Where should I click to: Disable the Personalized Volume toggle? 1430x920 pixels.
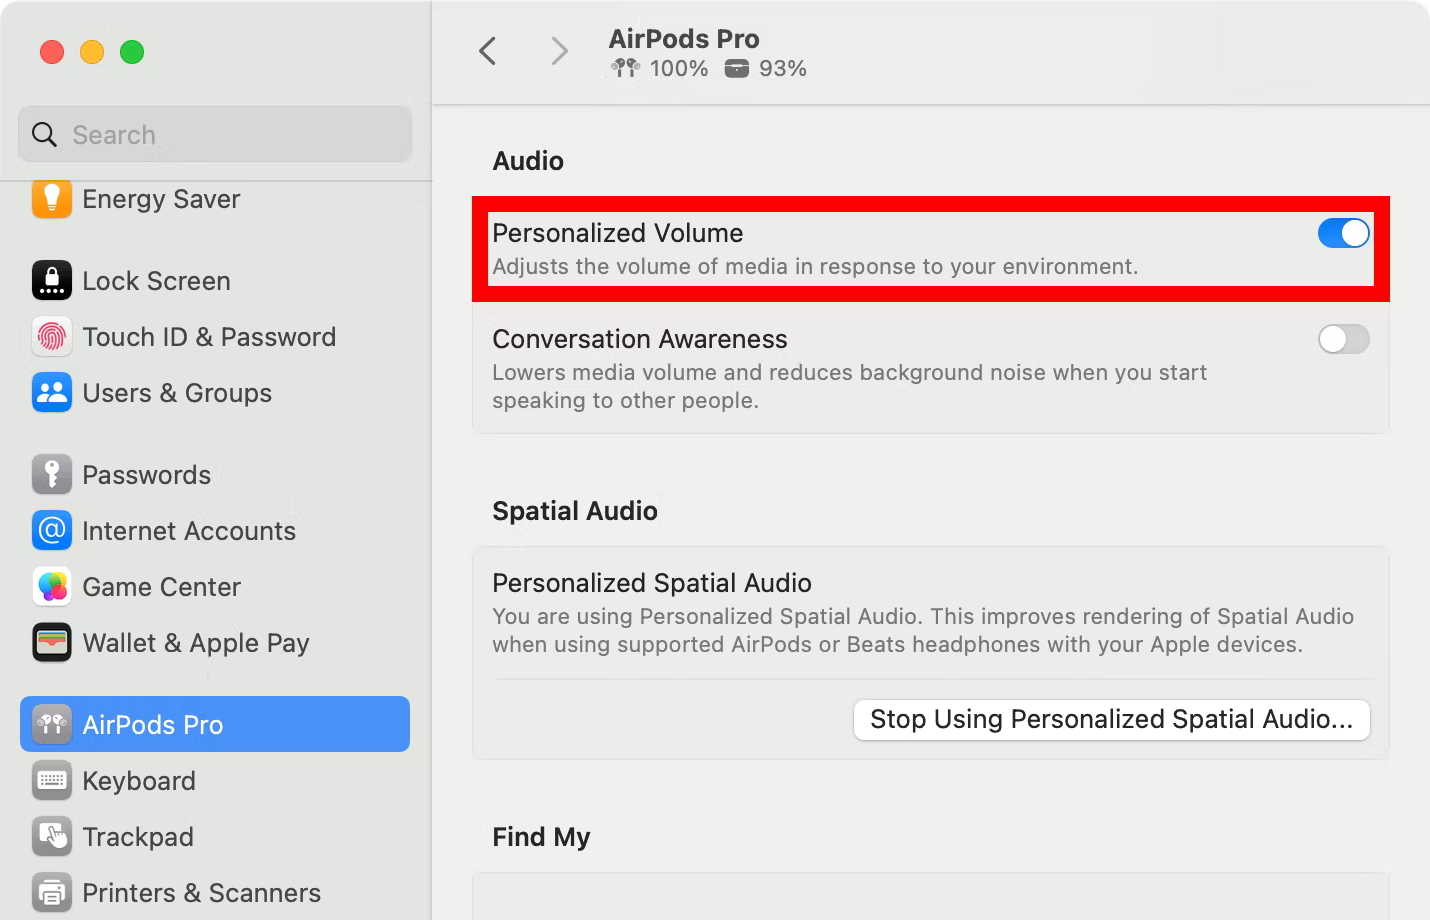(x=1343, y=232)
